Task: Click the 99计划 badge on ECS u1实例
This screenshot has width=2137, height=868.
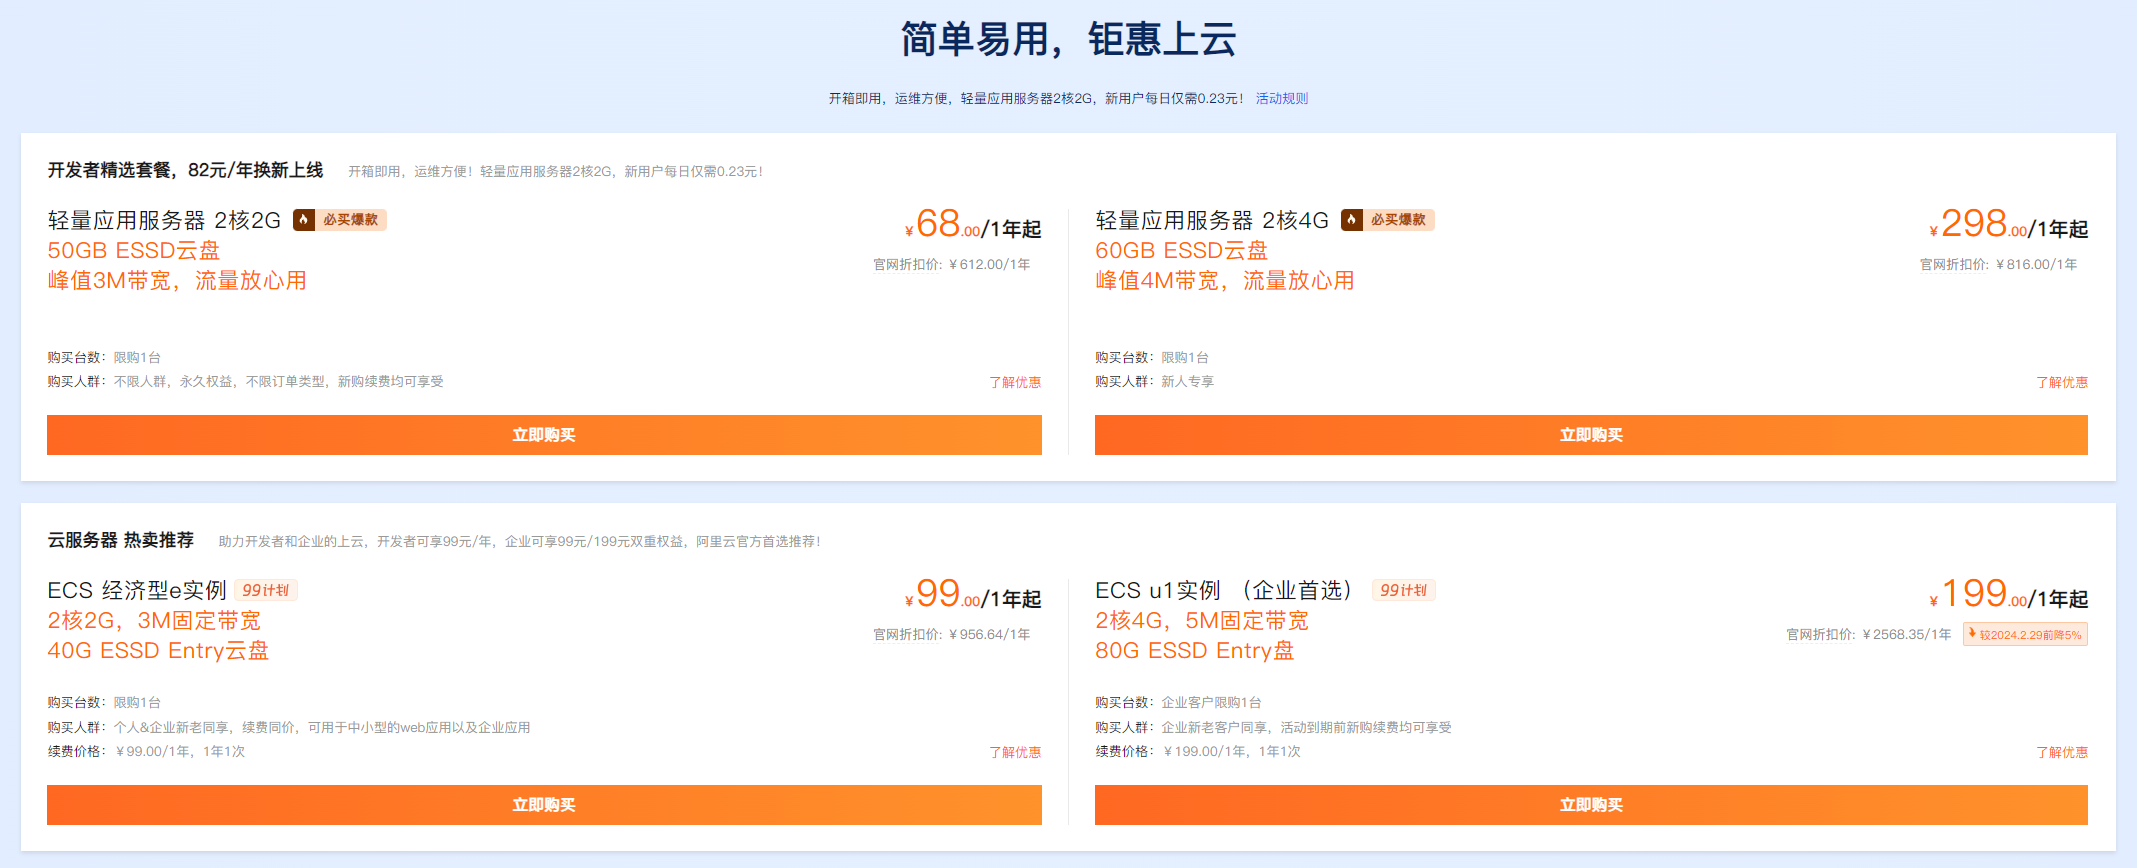Action: [1404, 590]
